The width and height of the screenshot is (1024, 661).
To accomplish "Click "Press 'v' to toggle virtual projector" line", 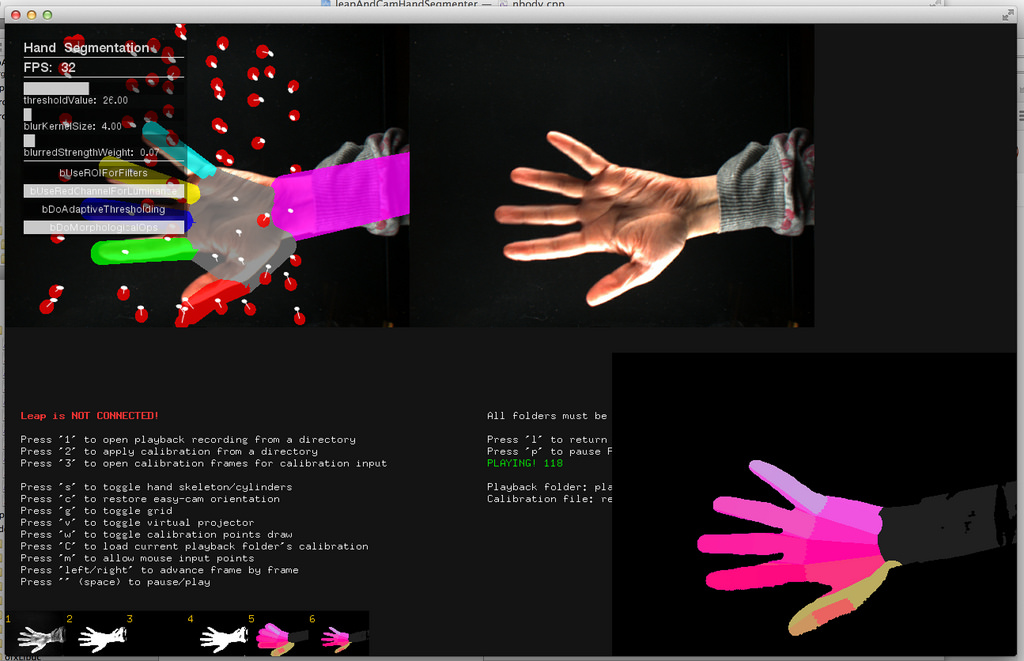I will click(137, 523).
